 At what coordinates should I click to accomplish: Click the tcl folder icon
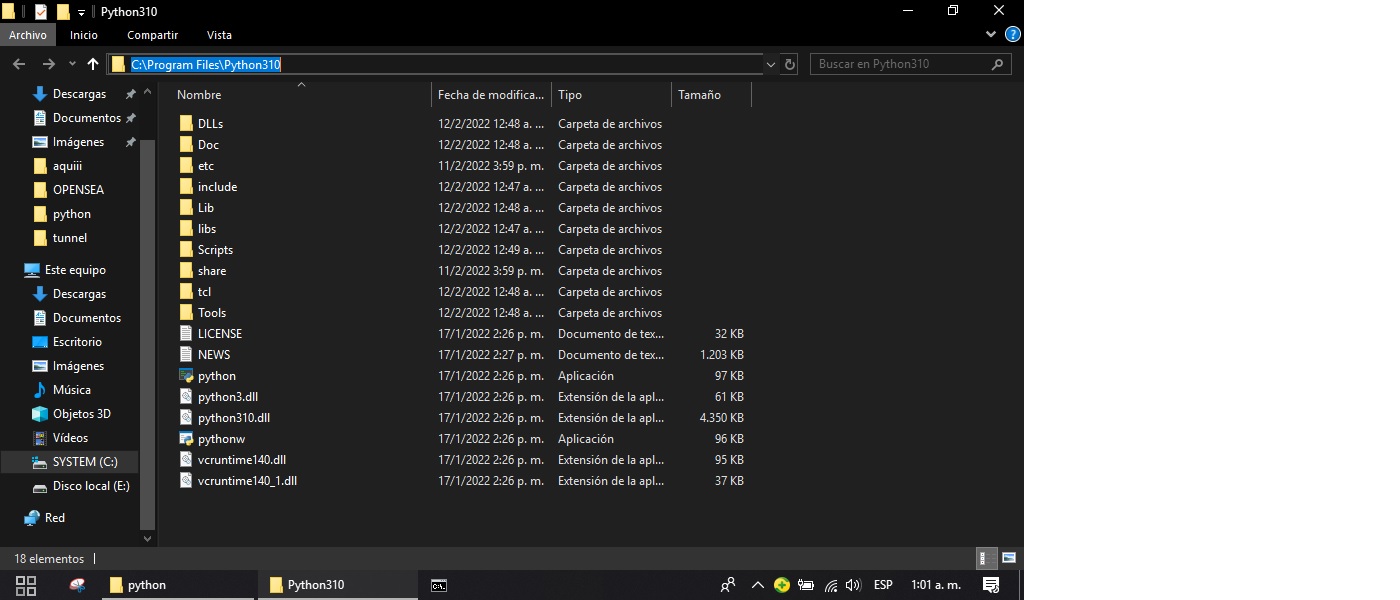186,292
